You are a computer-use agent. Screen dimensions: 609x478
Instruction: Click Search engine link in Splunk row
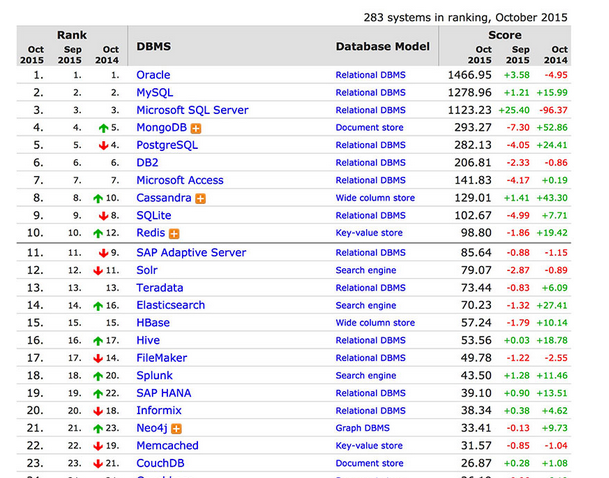tap(366, 376)
